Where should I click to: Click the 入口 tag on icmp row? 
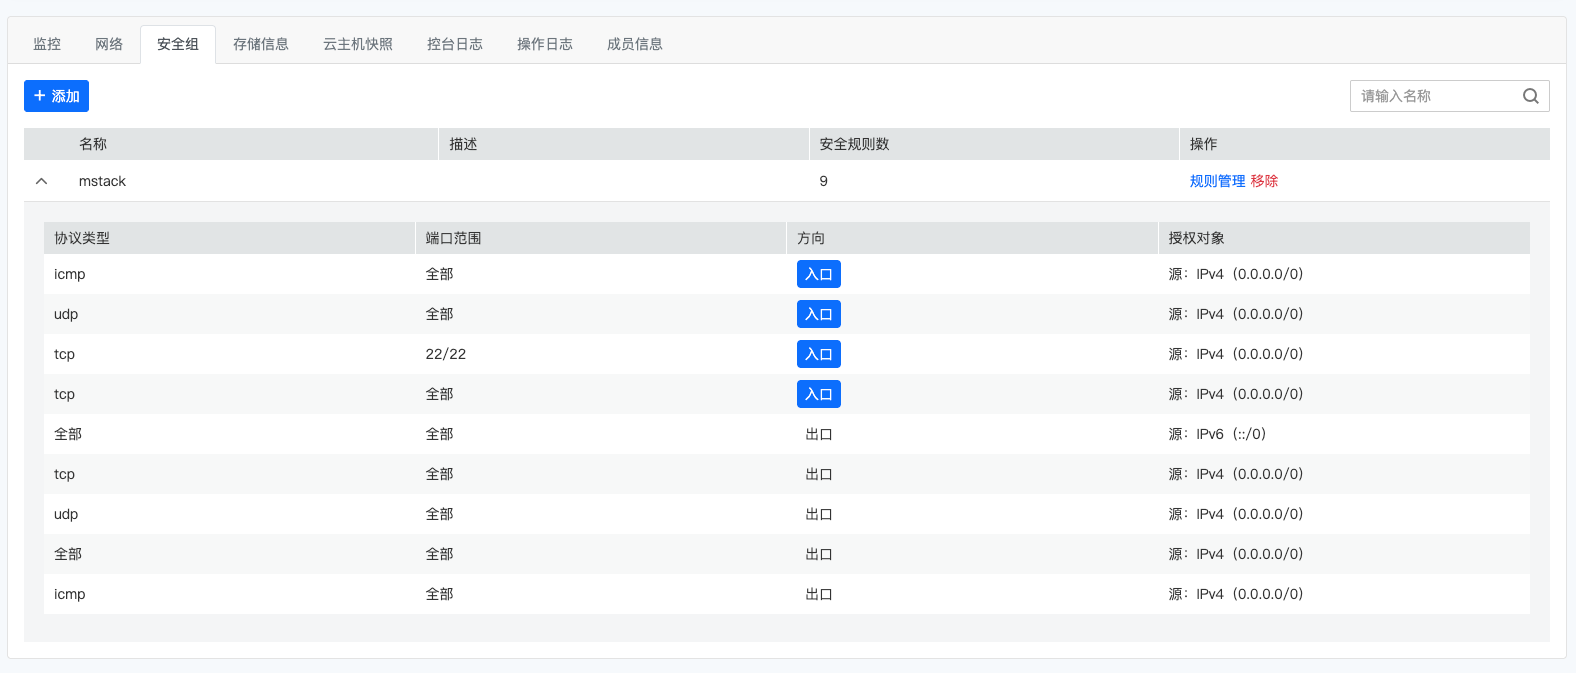(818, 274)
